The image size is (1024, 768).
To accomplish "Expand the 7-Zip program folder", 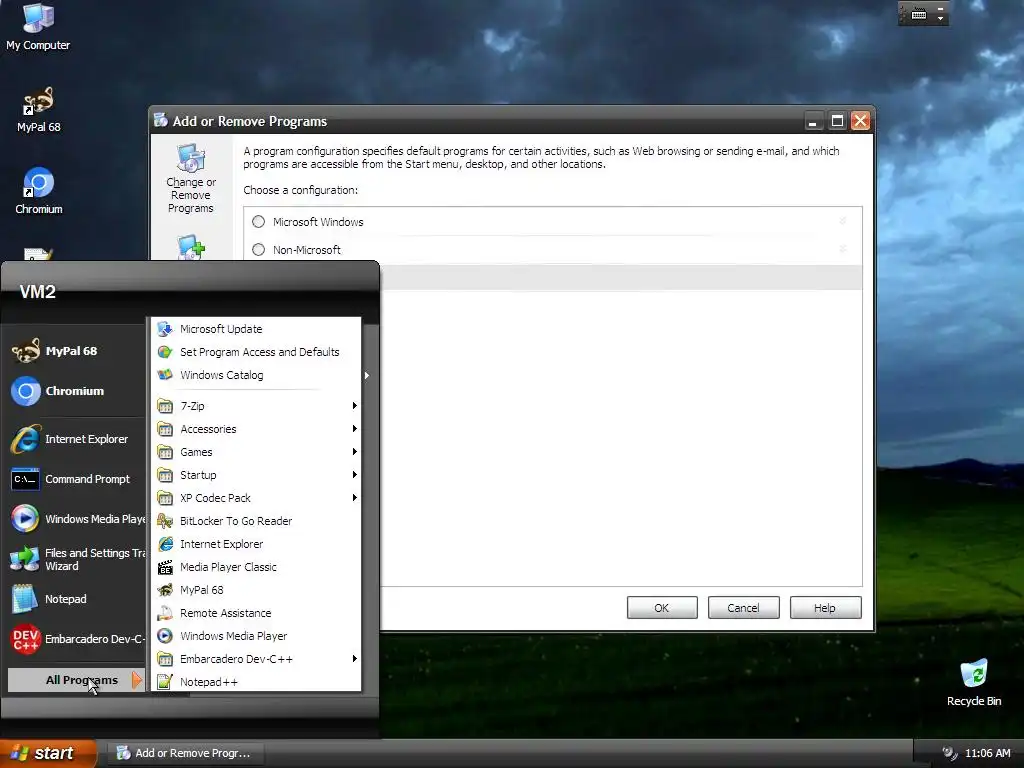I will point(256,406).
